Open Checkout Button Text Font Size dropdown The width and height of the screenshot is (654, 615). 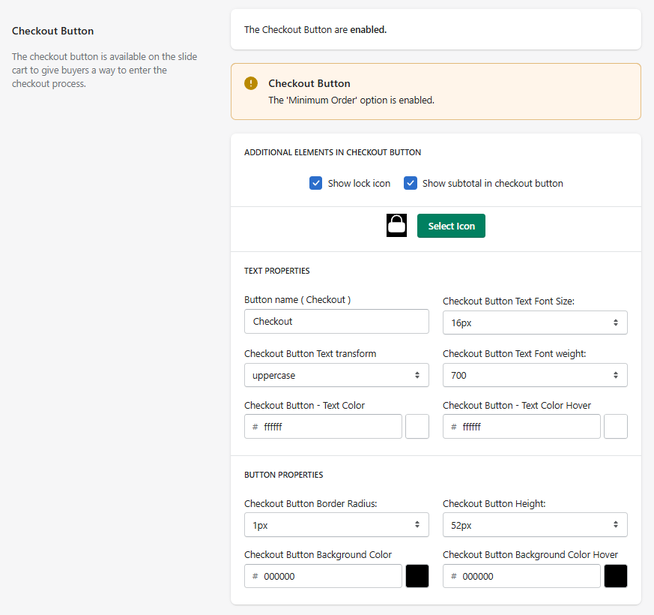coord(535,322)
